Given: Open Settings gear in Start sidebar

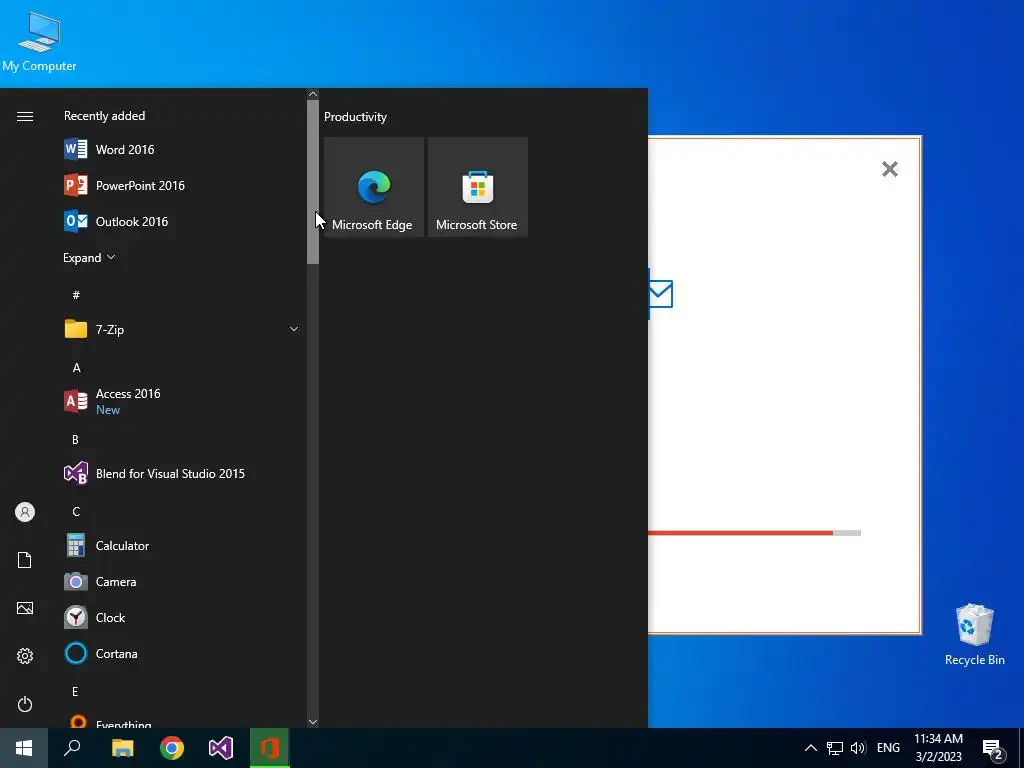Looking at the screenshot, I should [25, 656].
